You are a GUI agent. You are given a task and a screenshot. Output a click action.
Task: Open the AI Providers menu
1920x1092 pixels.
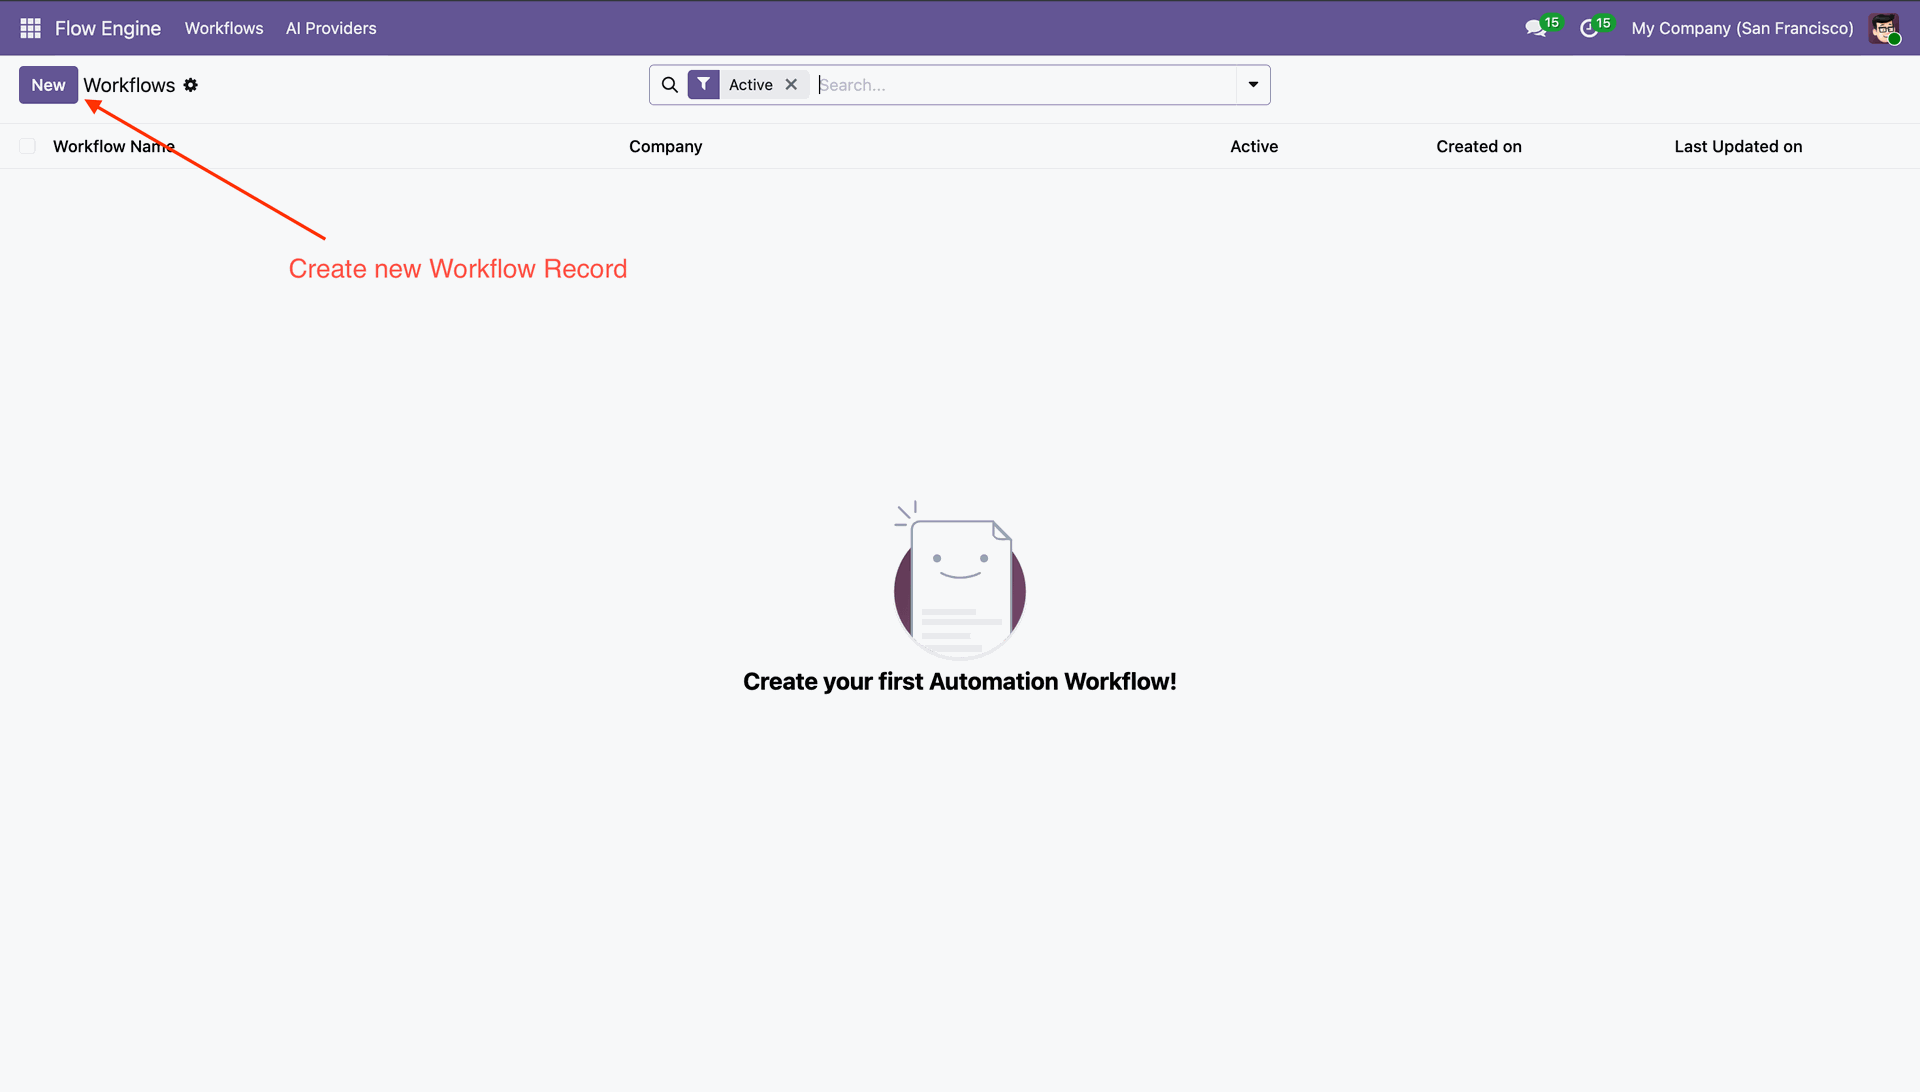pyautogui.click(x=331, y=28)
